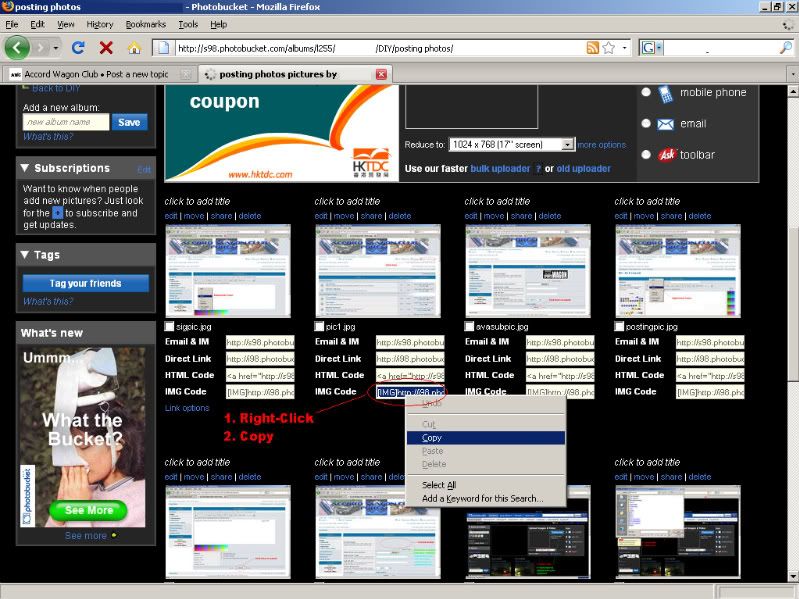This screenshot has height=599, width=799.
Task: Choose Add a Keyword for this Search
Action: [x=486, y=499]
